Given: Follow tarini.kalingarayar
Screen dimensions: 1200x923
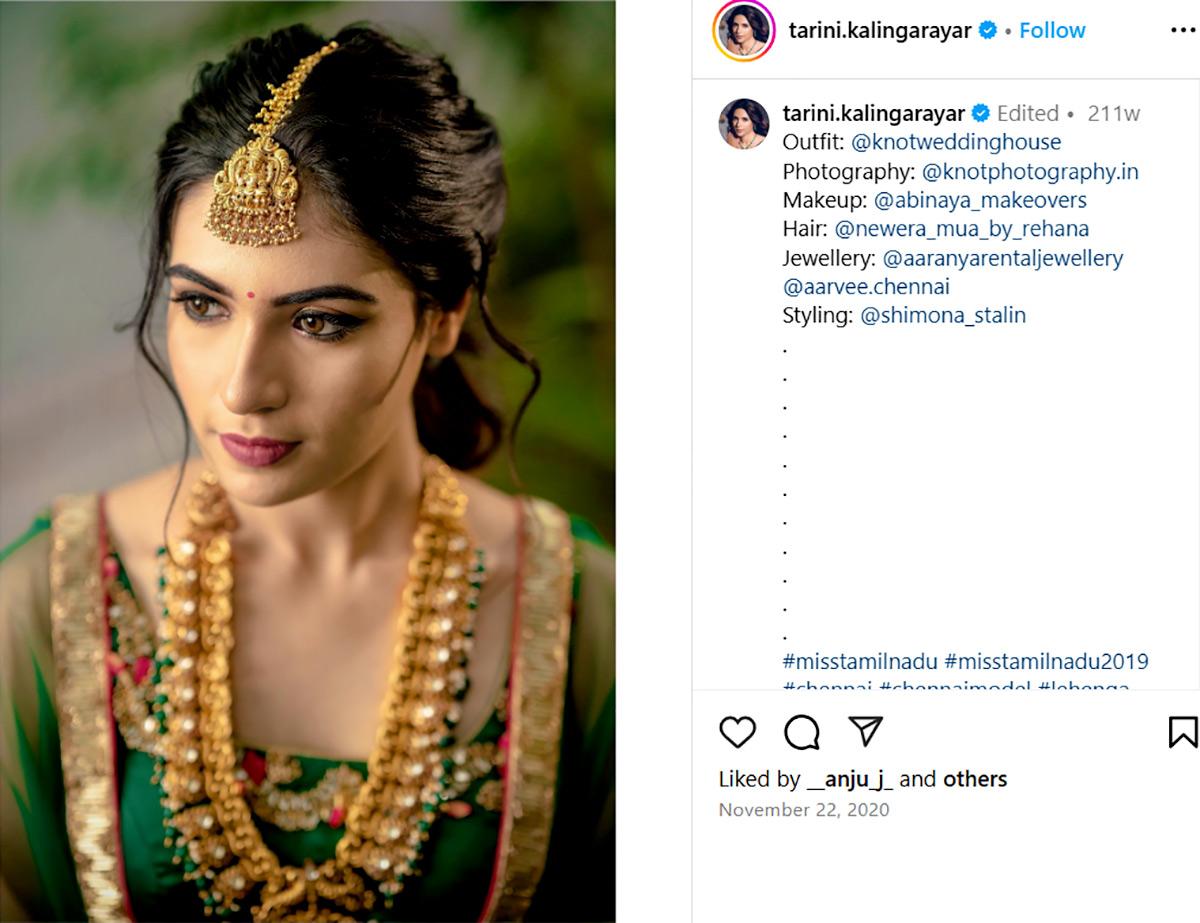Looking at the screenshot, I should [x=1052, y=30].
